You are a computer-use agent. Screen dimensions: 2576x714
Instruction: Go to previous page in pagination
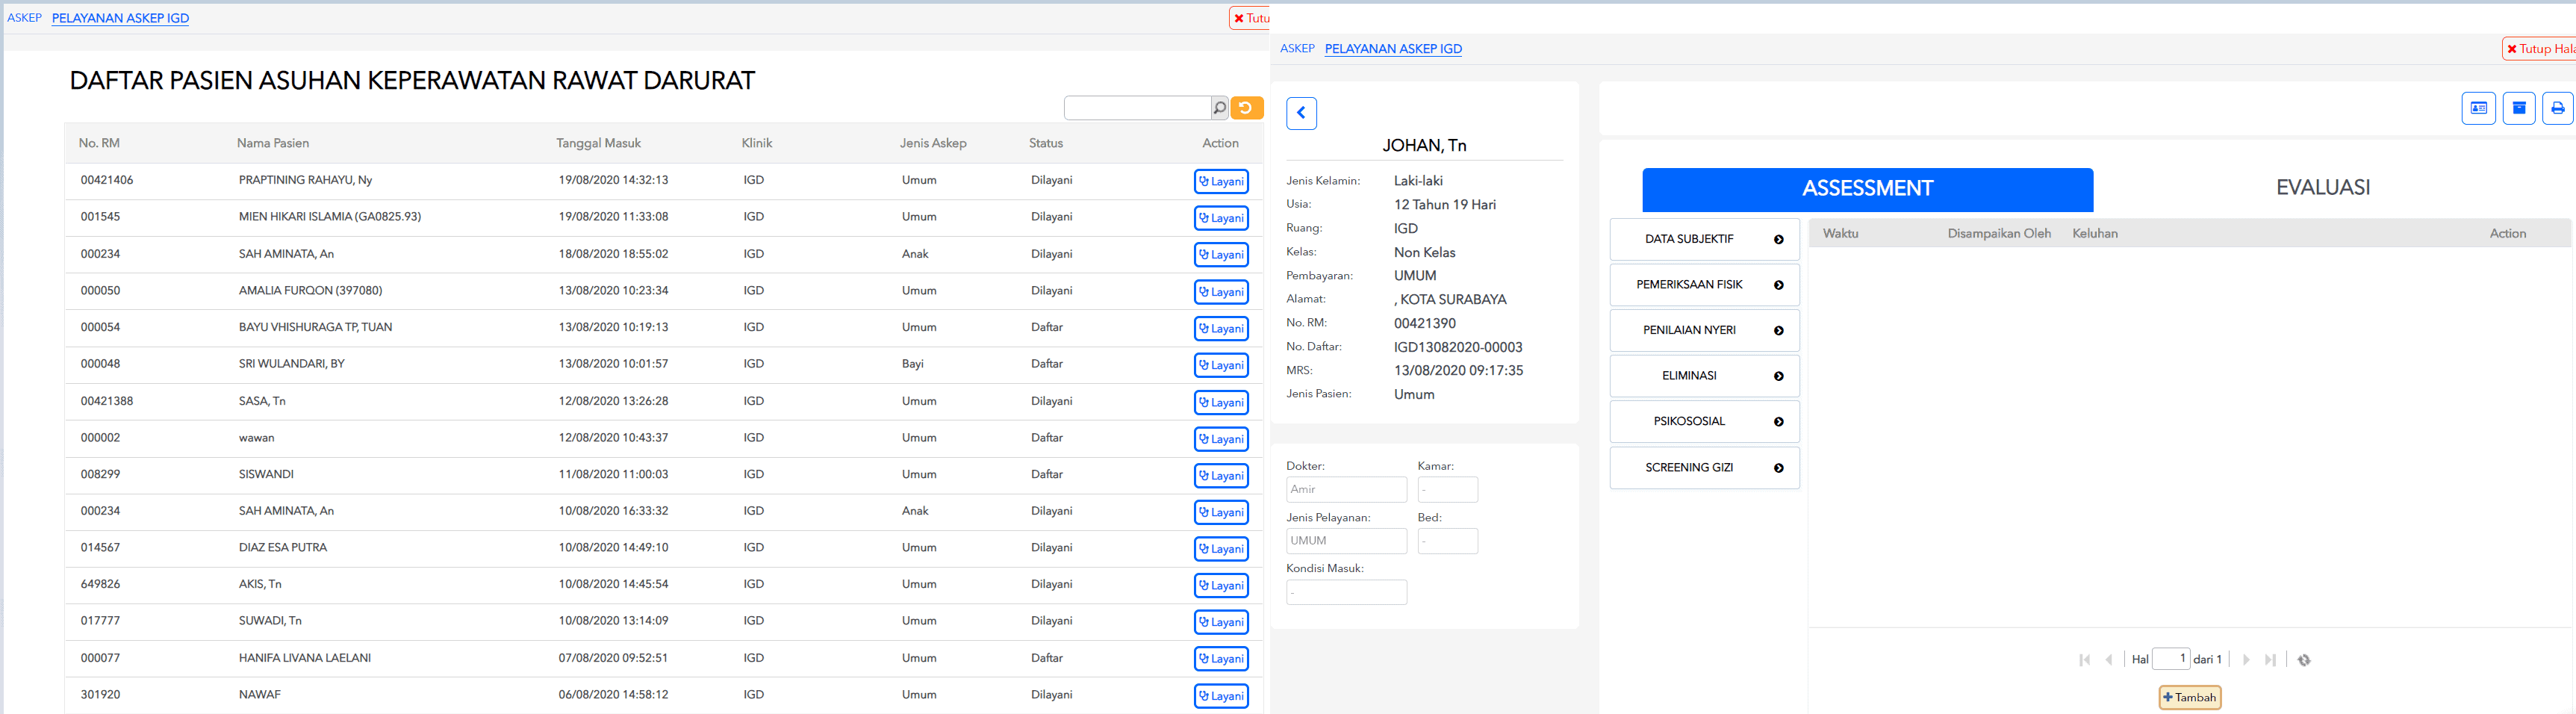[x=2109, y=660]
